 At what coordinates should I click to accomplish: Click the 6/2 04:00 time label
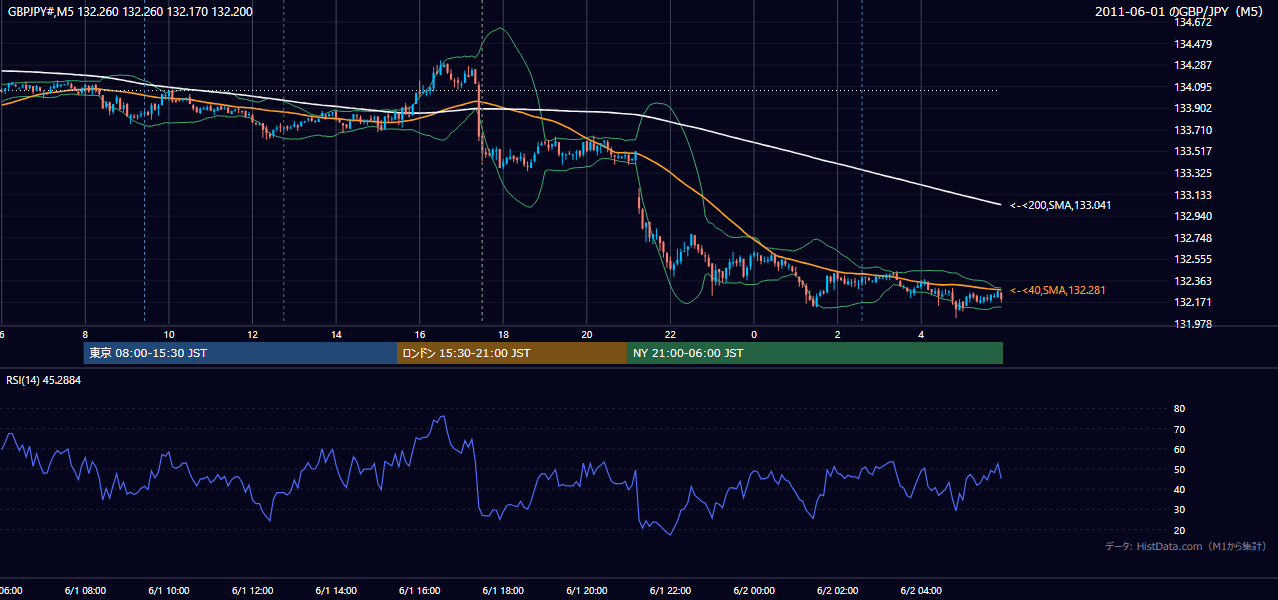pyautogui.click(x=921, y=590)
